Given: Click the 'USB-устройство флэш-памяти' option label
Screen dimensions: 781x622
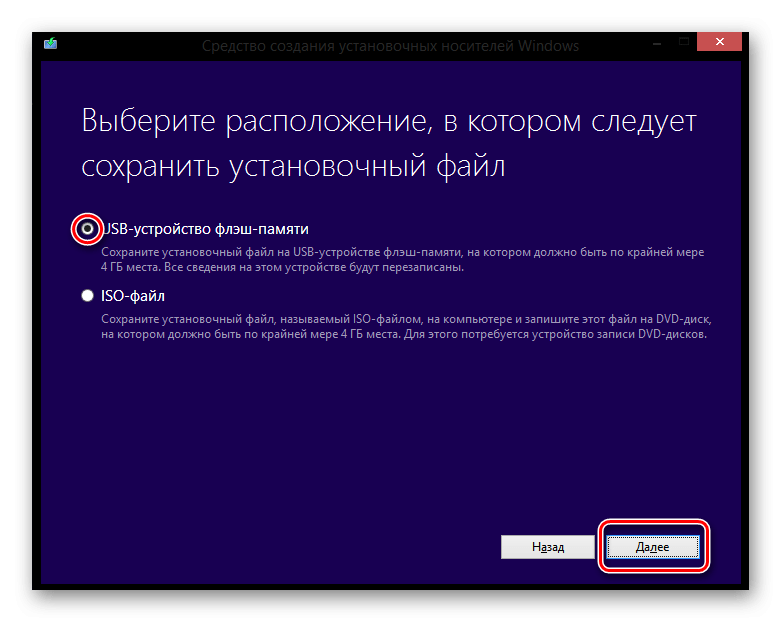Looking at the screenshot, I should [x=203, y=229].
